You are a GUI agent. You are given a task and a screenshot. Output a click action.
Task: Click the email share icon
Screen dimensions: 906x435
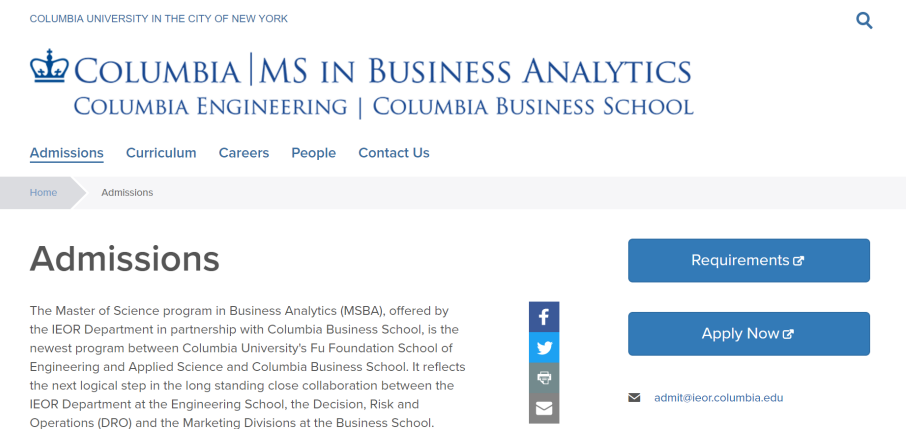544,408
